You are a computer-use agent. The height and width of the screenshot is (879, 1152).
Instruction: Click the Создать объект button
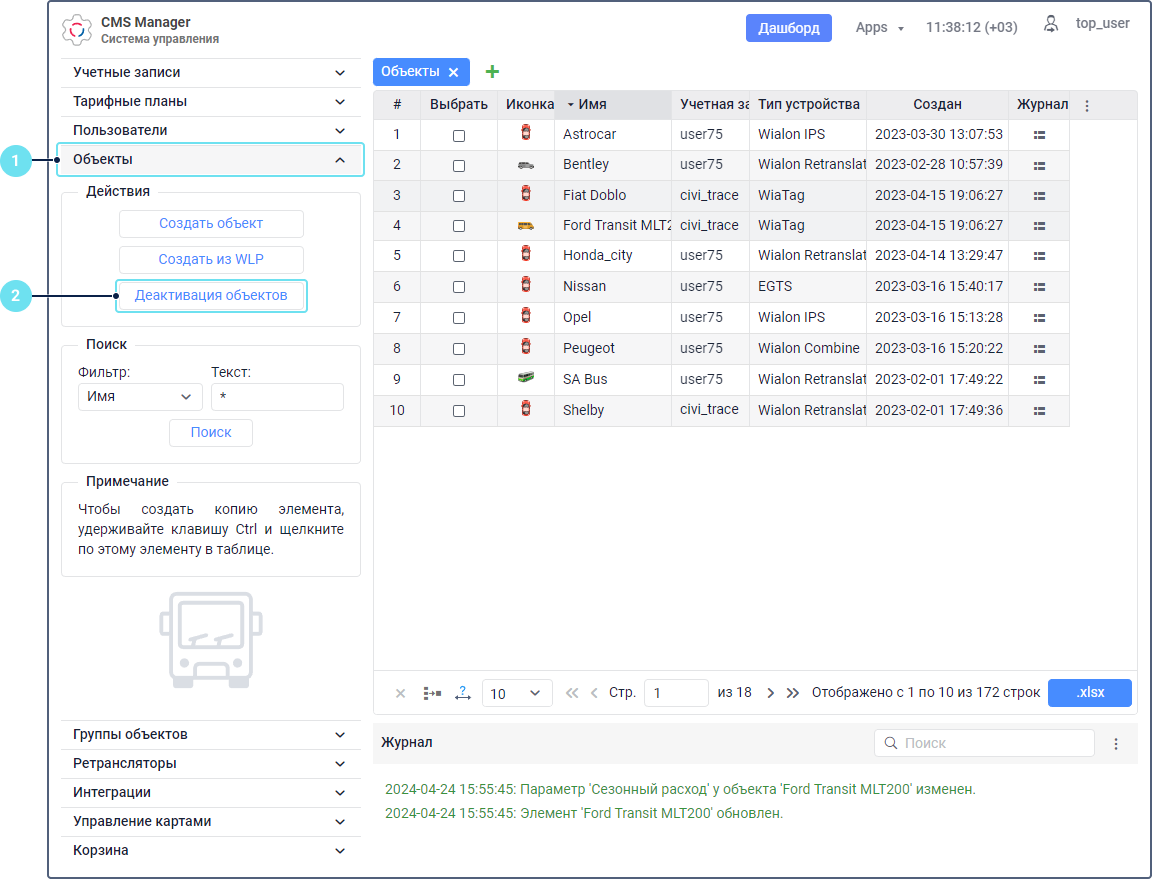click(211, 224)
